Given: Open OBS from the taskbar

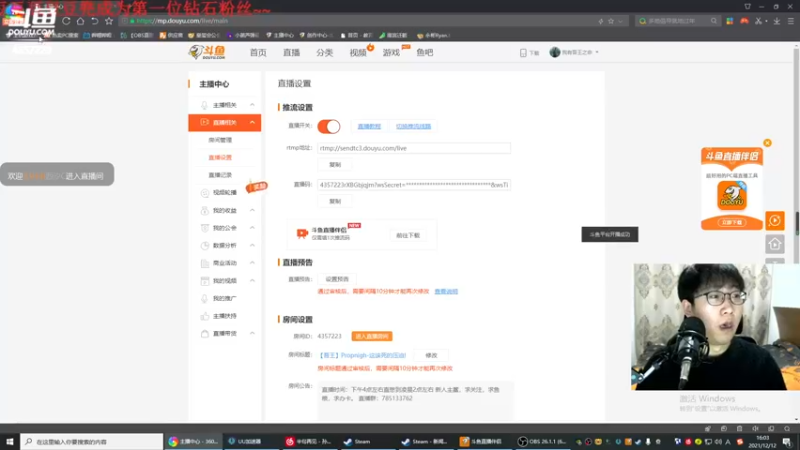Looking at the screenshot, I should click(542, 441).
